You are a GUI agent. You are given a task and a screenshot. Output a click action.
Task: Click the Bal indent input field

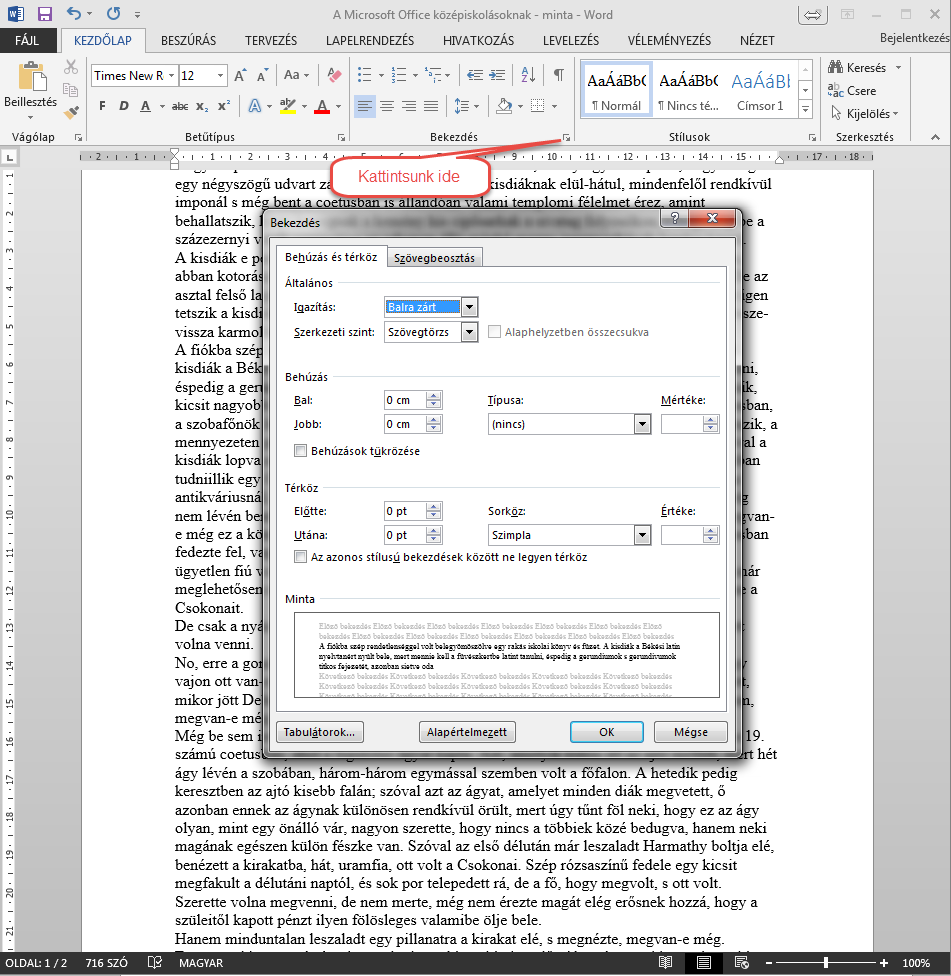point(405,400)
